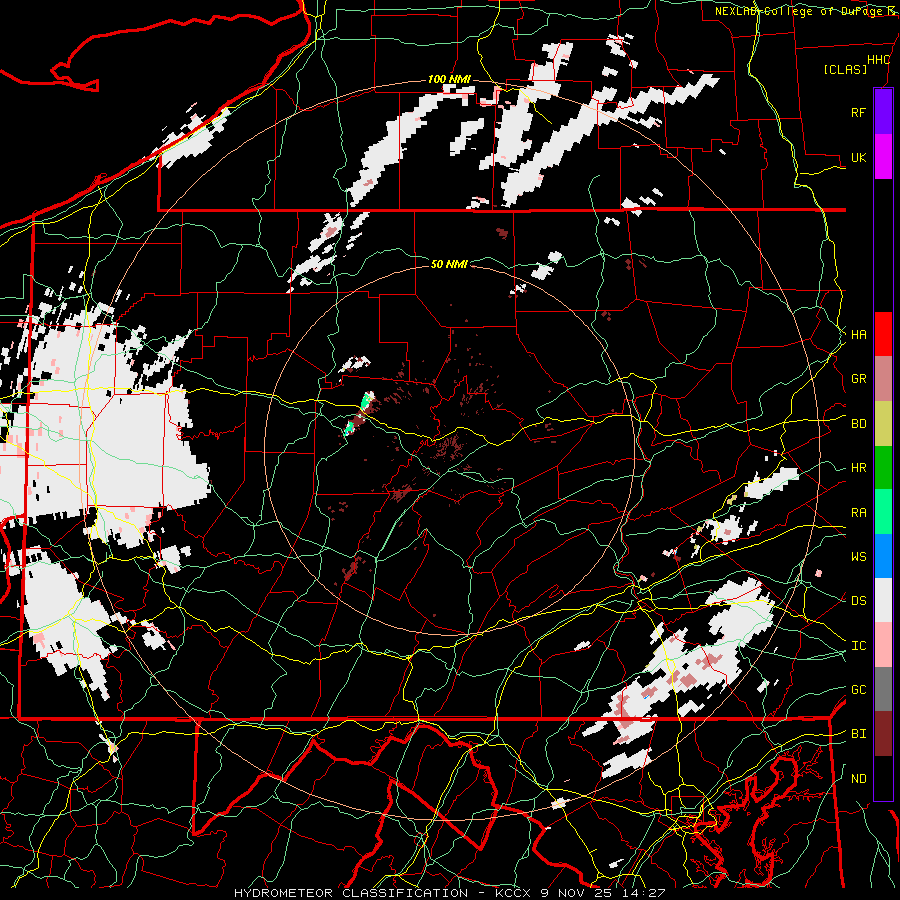Click the RF legend label
The width and height of the screenshot is (900, 900).
click(859, 112)
